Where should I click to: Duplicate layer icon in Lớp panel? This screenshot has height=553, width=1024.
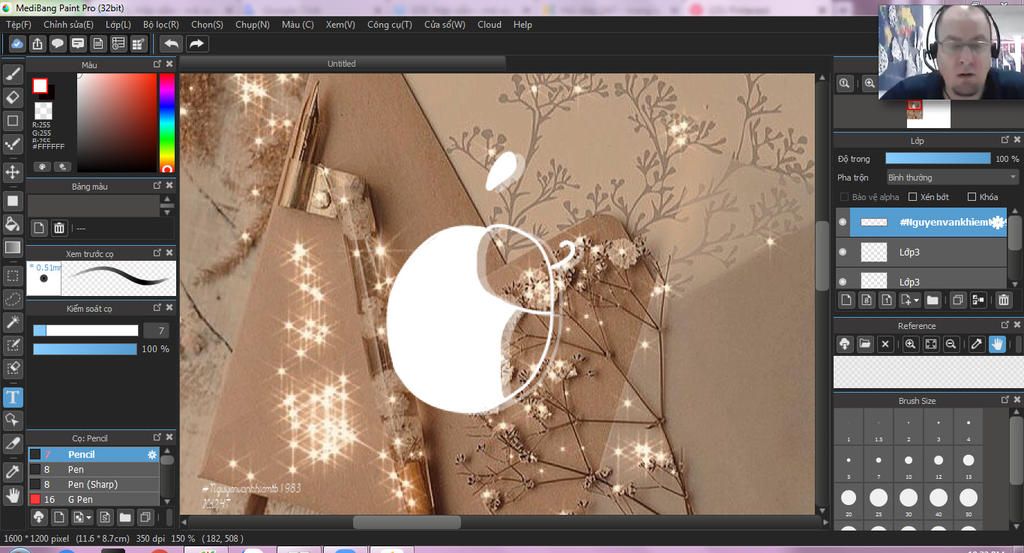957,300
